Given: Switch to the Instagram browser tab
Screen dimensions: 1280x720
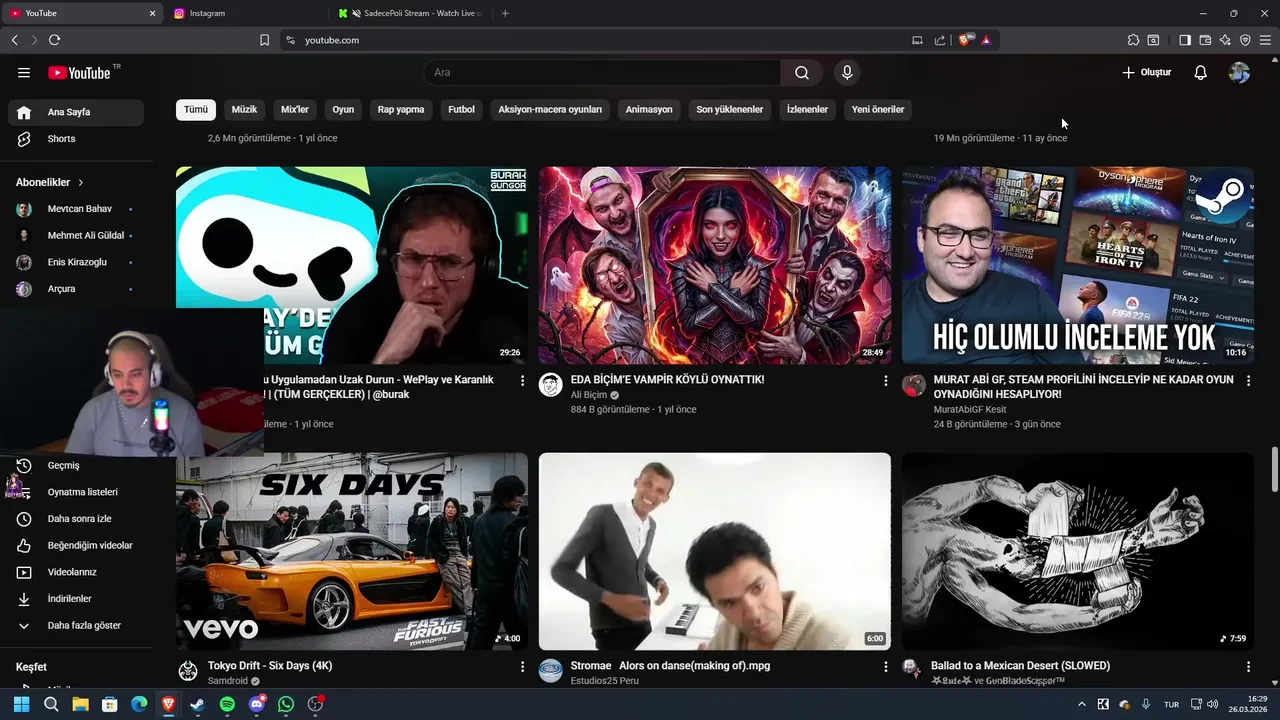Looking at the screenshot, I should coord(245,13).
